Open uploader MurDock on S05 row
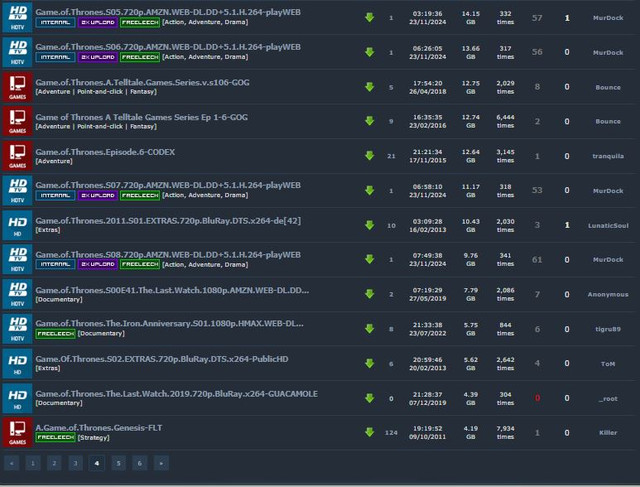The height and width of the screenshot is (487, 640). (608, 18)
